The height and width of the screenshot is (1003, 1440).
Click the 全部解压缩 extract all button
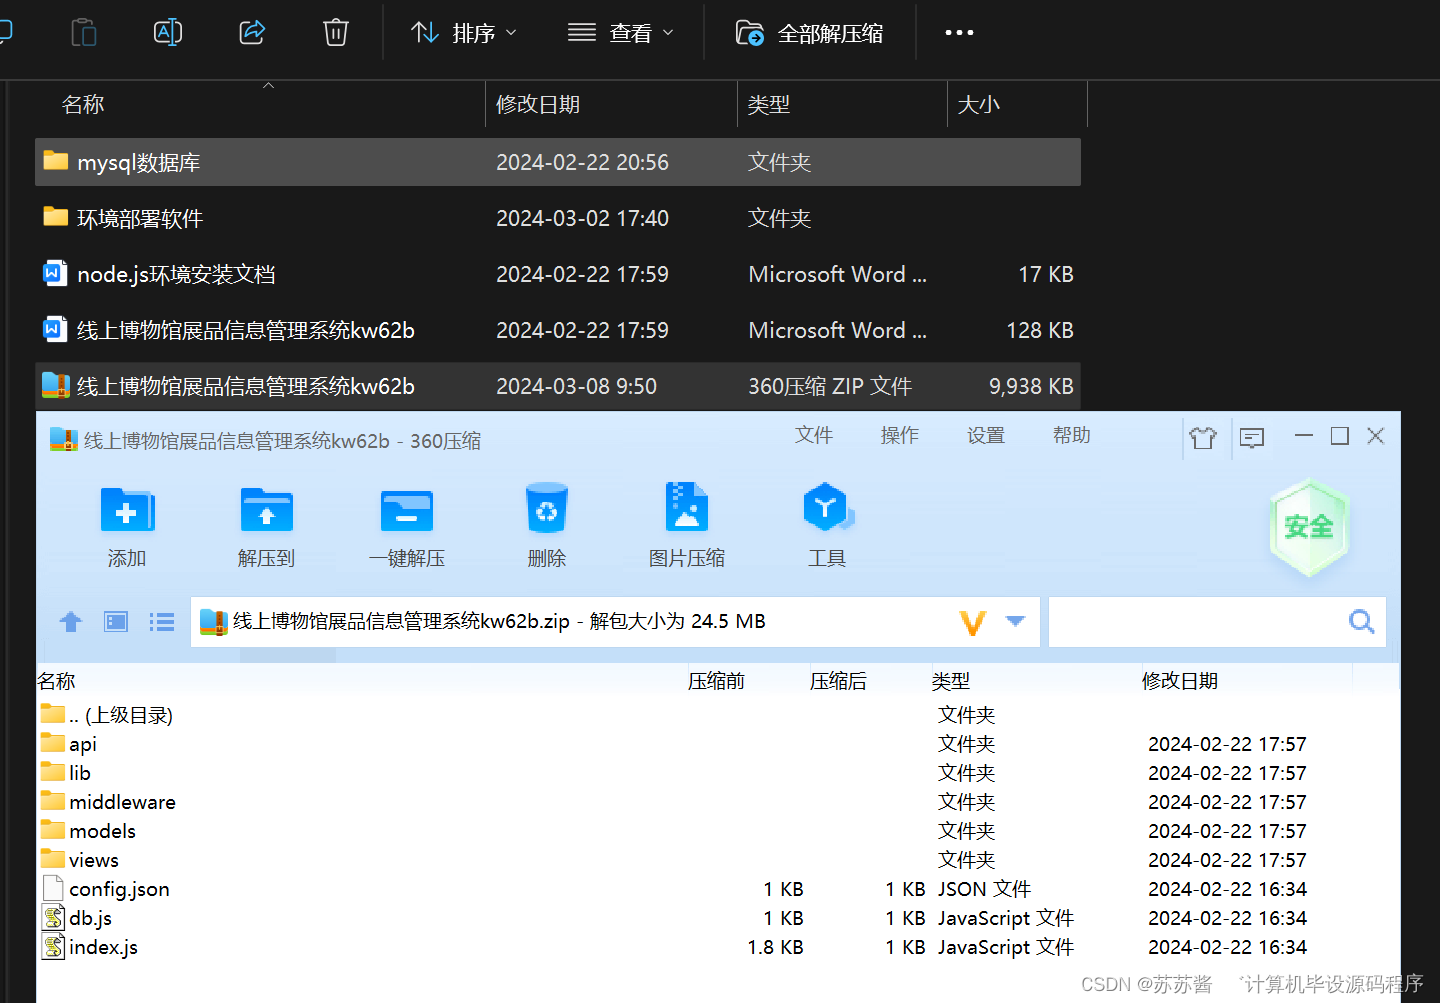[810, 32]
